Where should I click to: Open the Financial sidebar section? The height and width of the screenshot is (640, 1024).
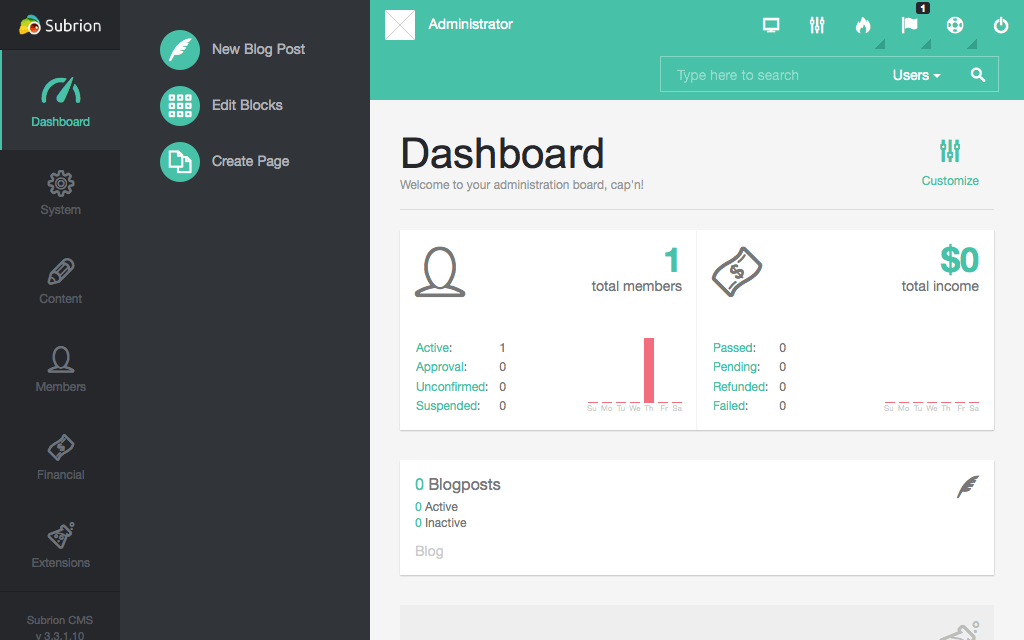click(61, 457)
